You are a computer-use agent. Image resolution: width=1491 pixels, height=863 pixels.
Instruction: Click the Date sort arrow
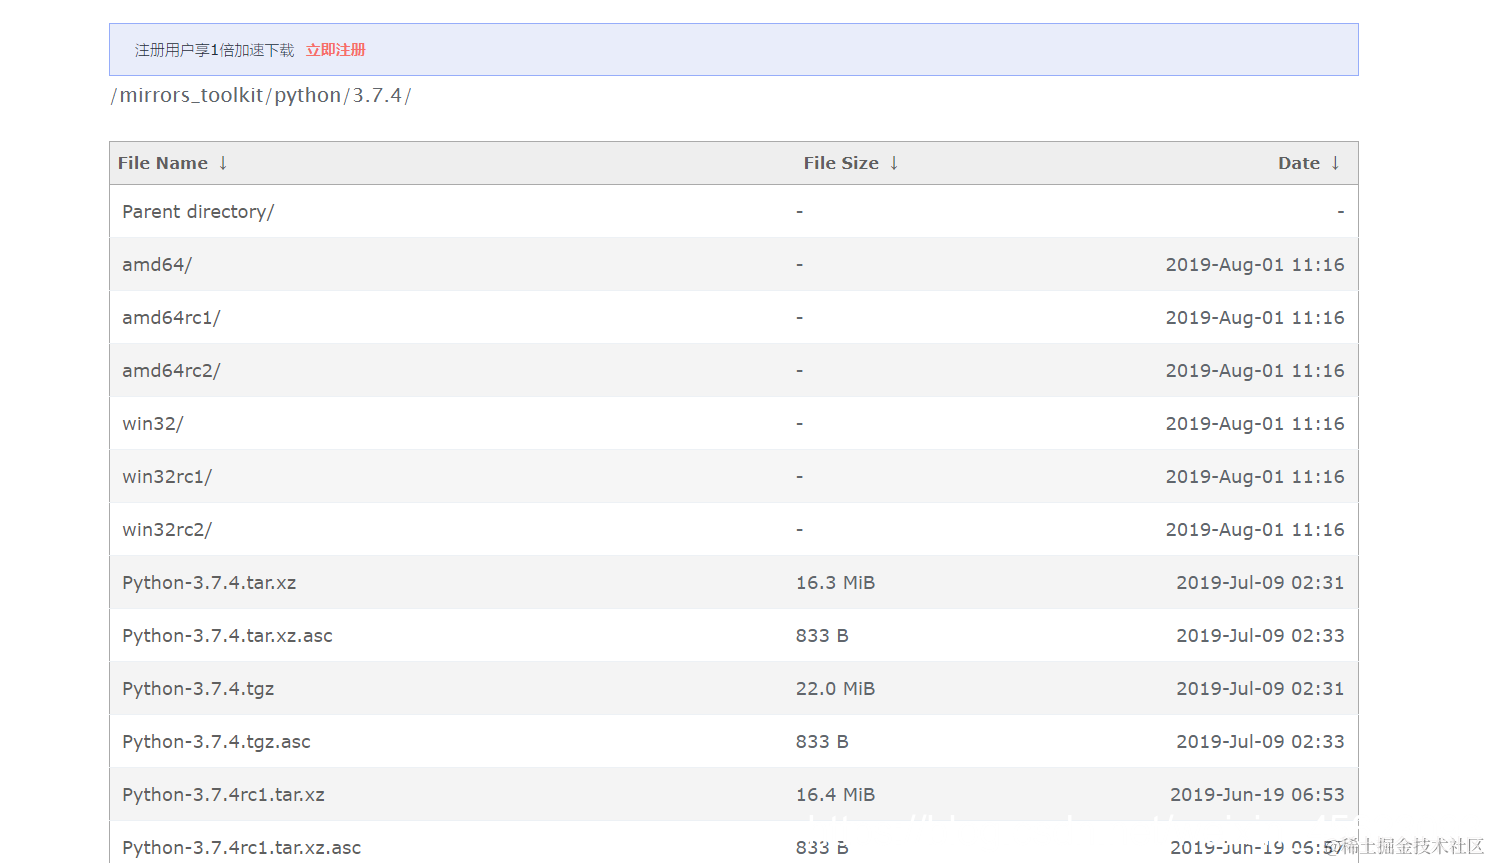(x=1335, y=163)
